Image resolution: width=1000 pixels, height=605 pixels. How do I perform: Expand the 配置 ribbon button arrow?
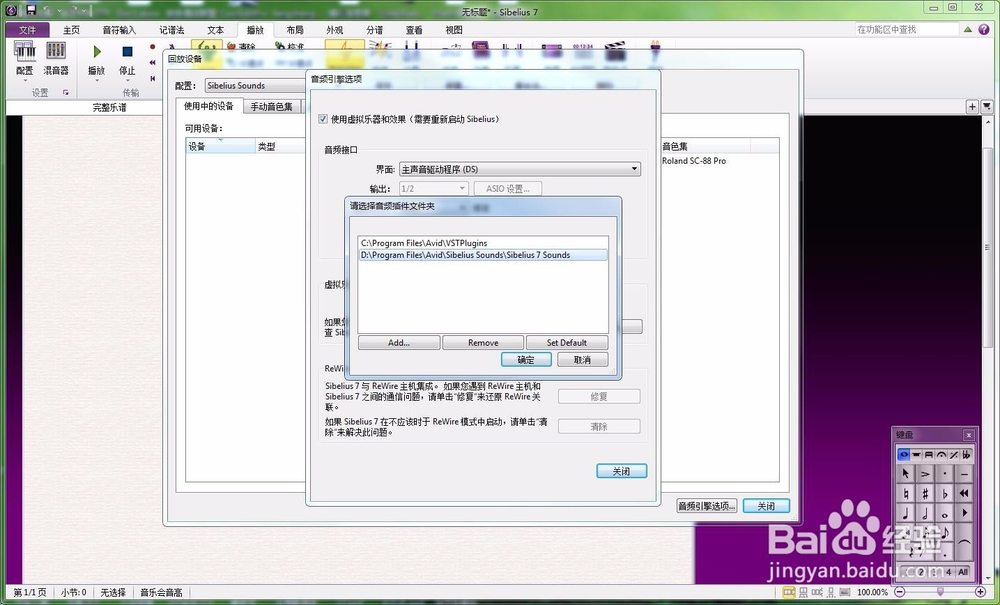click(25, 80)
